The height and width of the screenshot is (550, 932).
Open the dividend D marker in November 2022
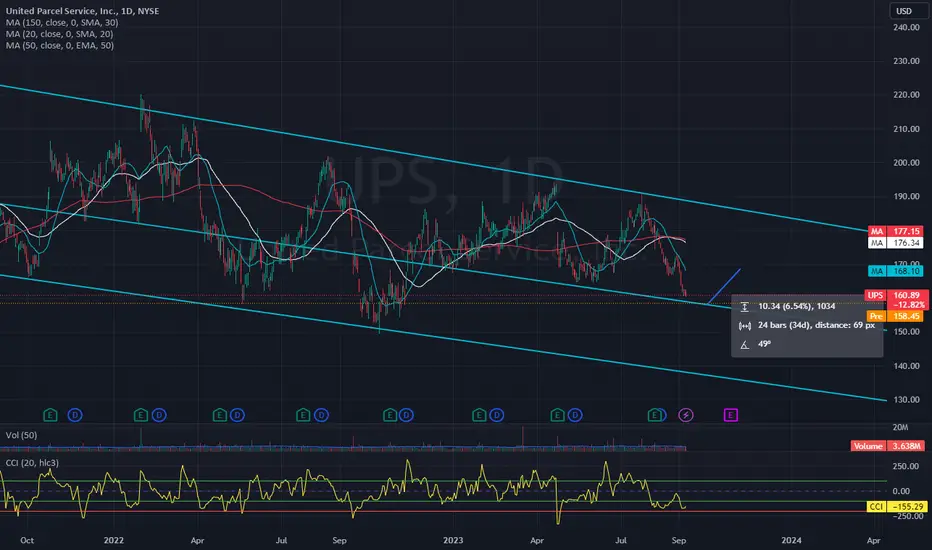point(406,415)
